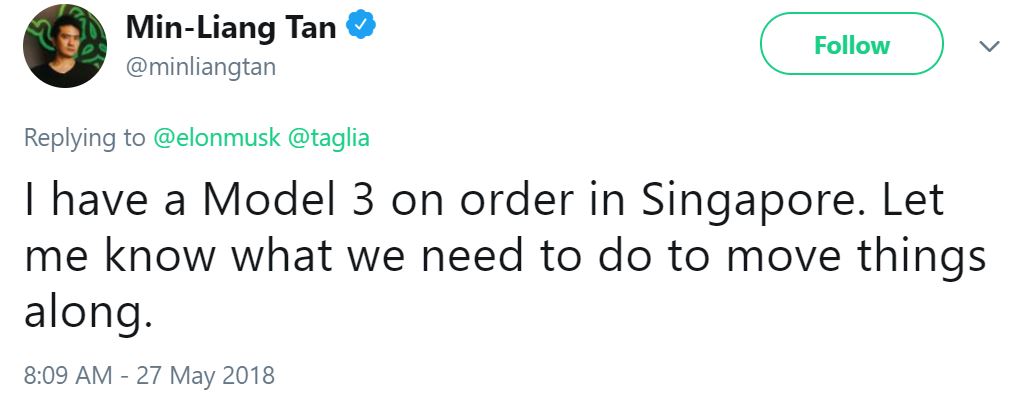The height and width of the screenshot is (401, 1012).
Task: Expand the tweet options chevron
Action: point(989,47)
